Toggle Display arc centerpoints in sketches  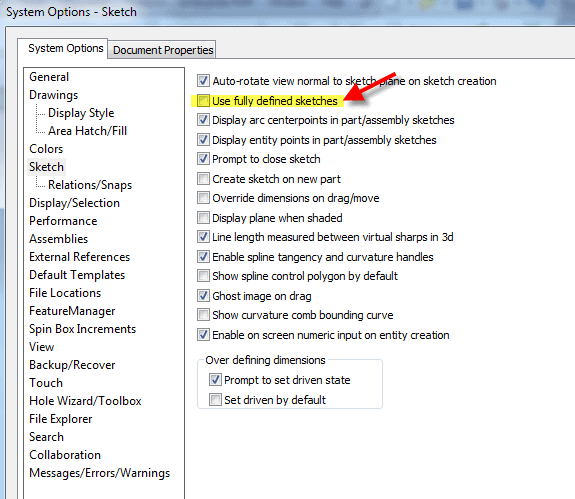pyautogui.click(x=203, y=120)
